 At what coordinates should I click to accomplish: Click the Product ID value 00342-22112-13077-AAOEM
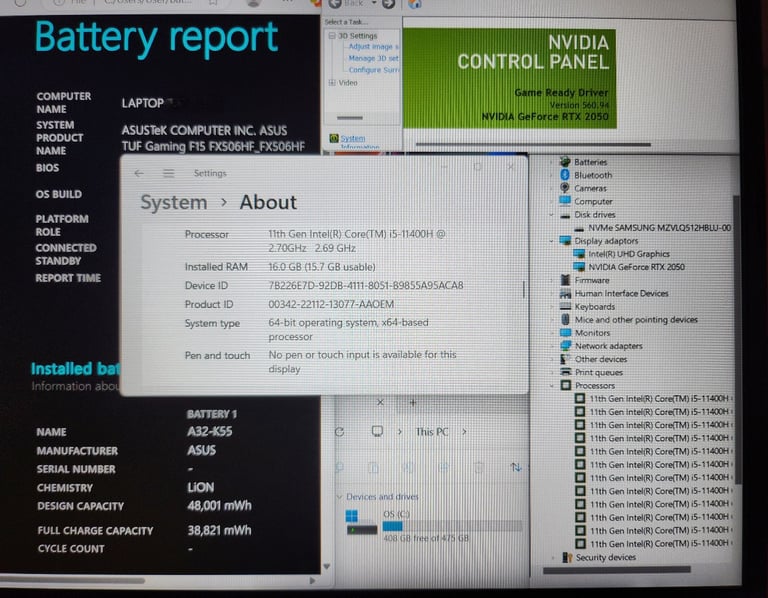(331, 304)
